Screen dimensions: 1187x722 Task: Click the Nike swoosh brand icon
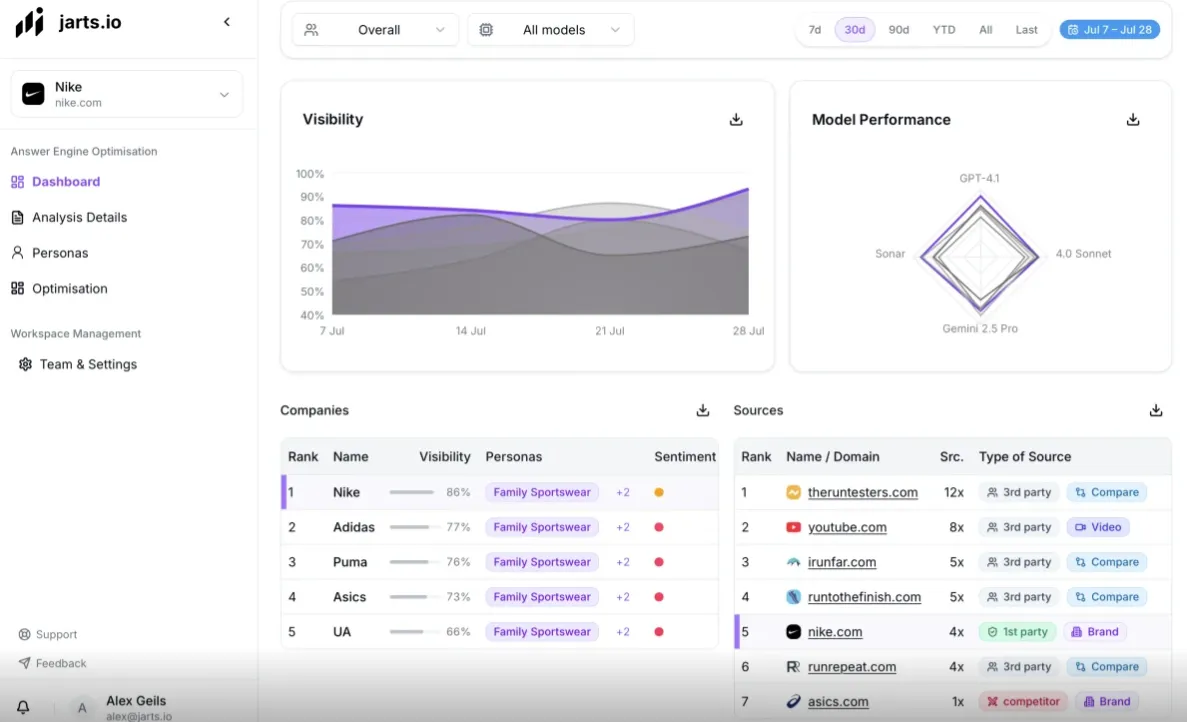pos(33,94)
